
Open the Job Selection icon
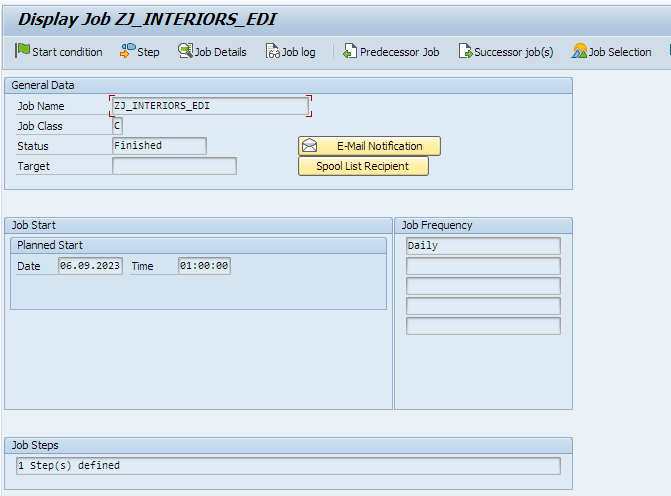[579, 51]
